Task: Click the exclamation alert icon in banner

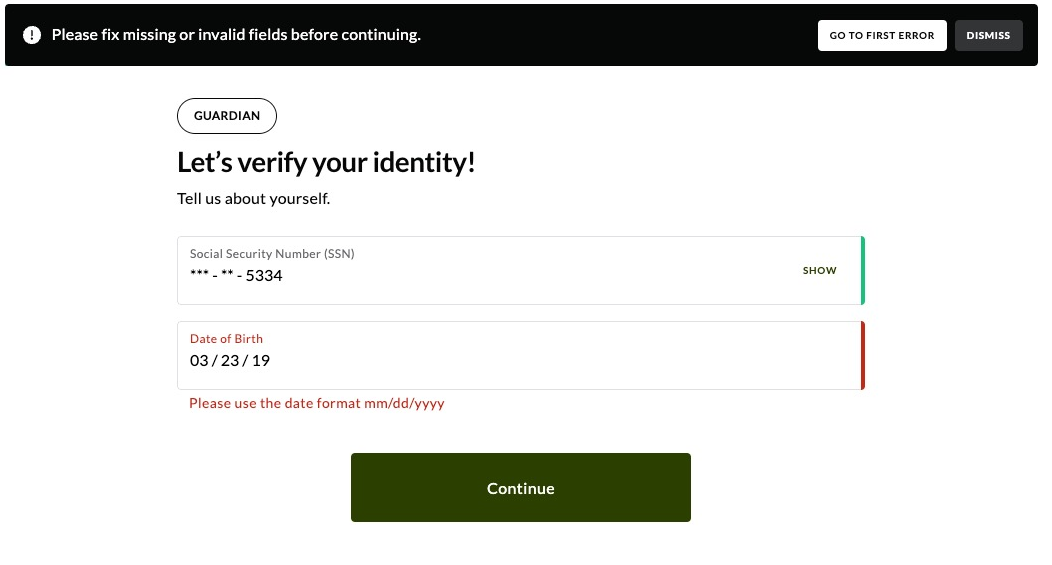Action: click(x=32, y=35)
